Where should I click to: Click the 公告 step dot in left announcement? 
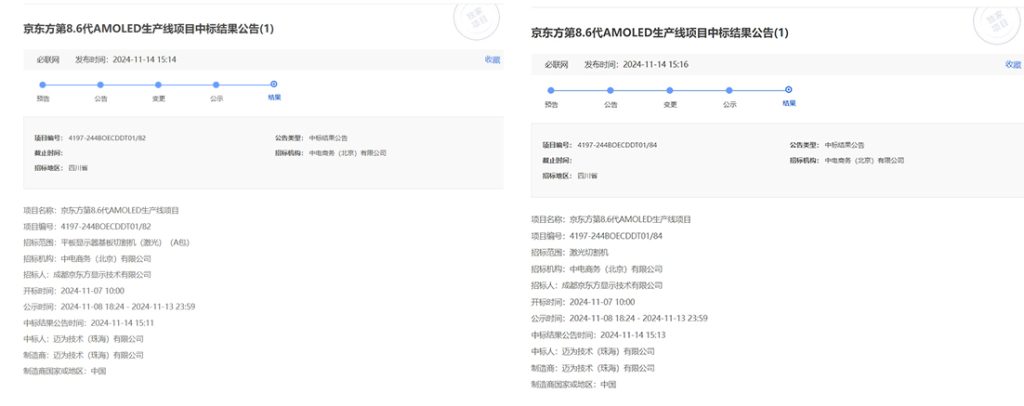[100, 85]
